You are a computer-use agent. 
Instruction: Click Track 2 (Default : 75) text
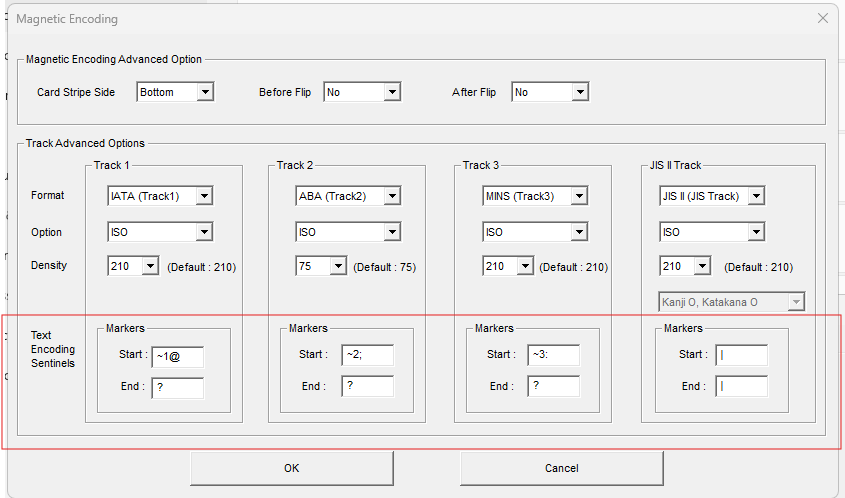(385, 267)
